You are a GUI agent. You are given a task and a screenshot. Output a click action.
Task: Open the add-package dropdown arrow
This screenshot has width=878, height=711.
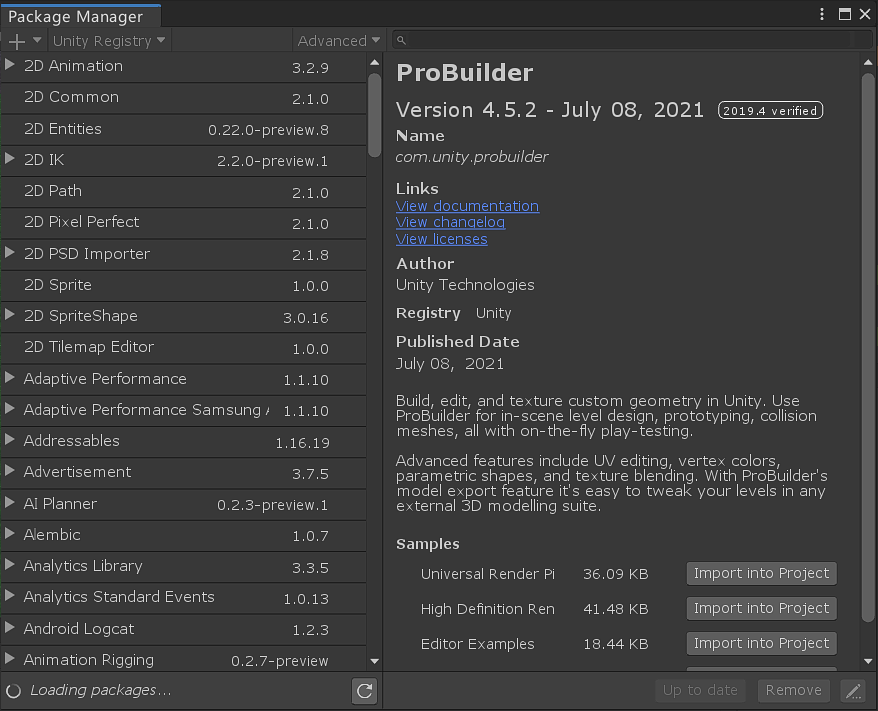point(37,40)
